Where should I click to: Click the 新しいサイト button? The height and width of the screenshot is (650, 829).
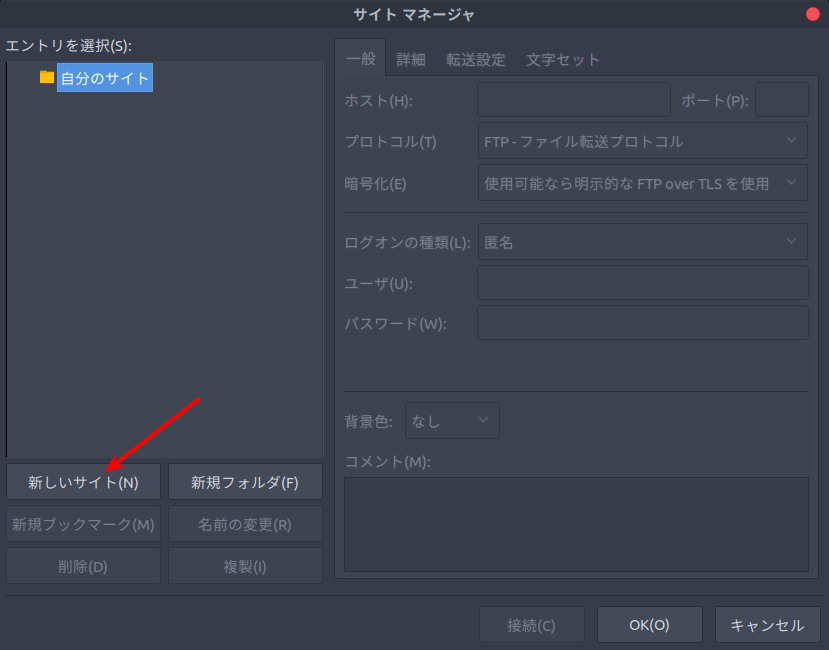[x=83, y=481]
